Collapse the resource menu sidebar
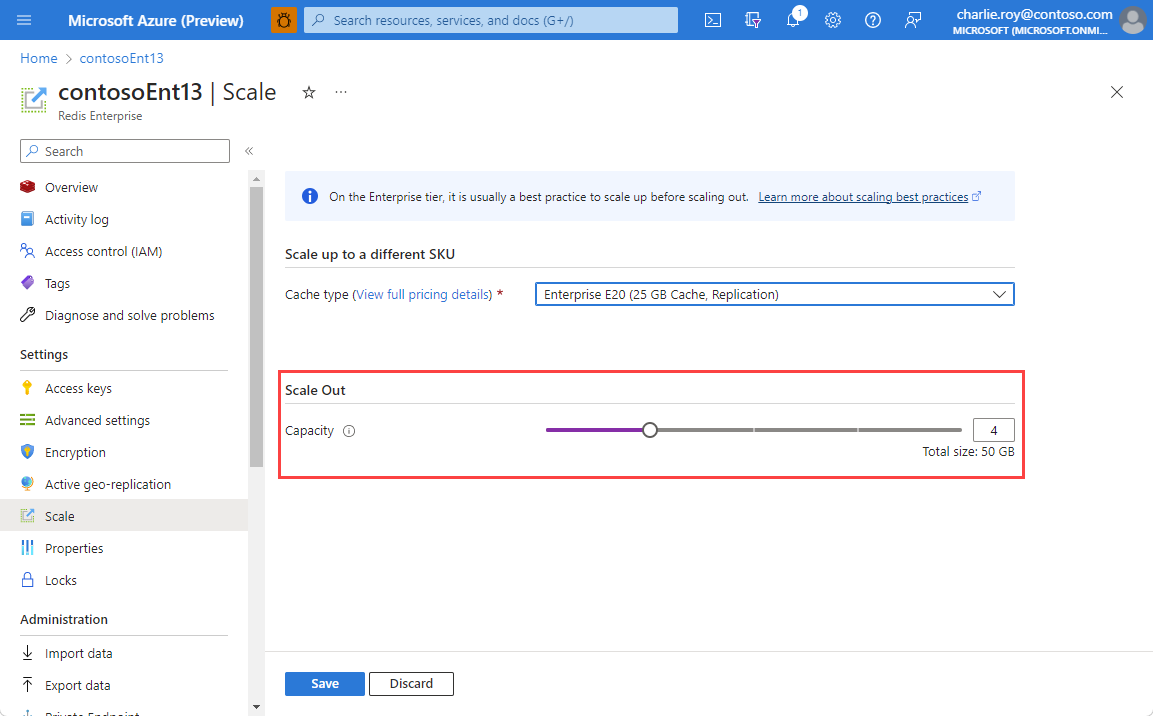Screen dimensions: 1153x716 pos(248,151)
